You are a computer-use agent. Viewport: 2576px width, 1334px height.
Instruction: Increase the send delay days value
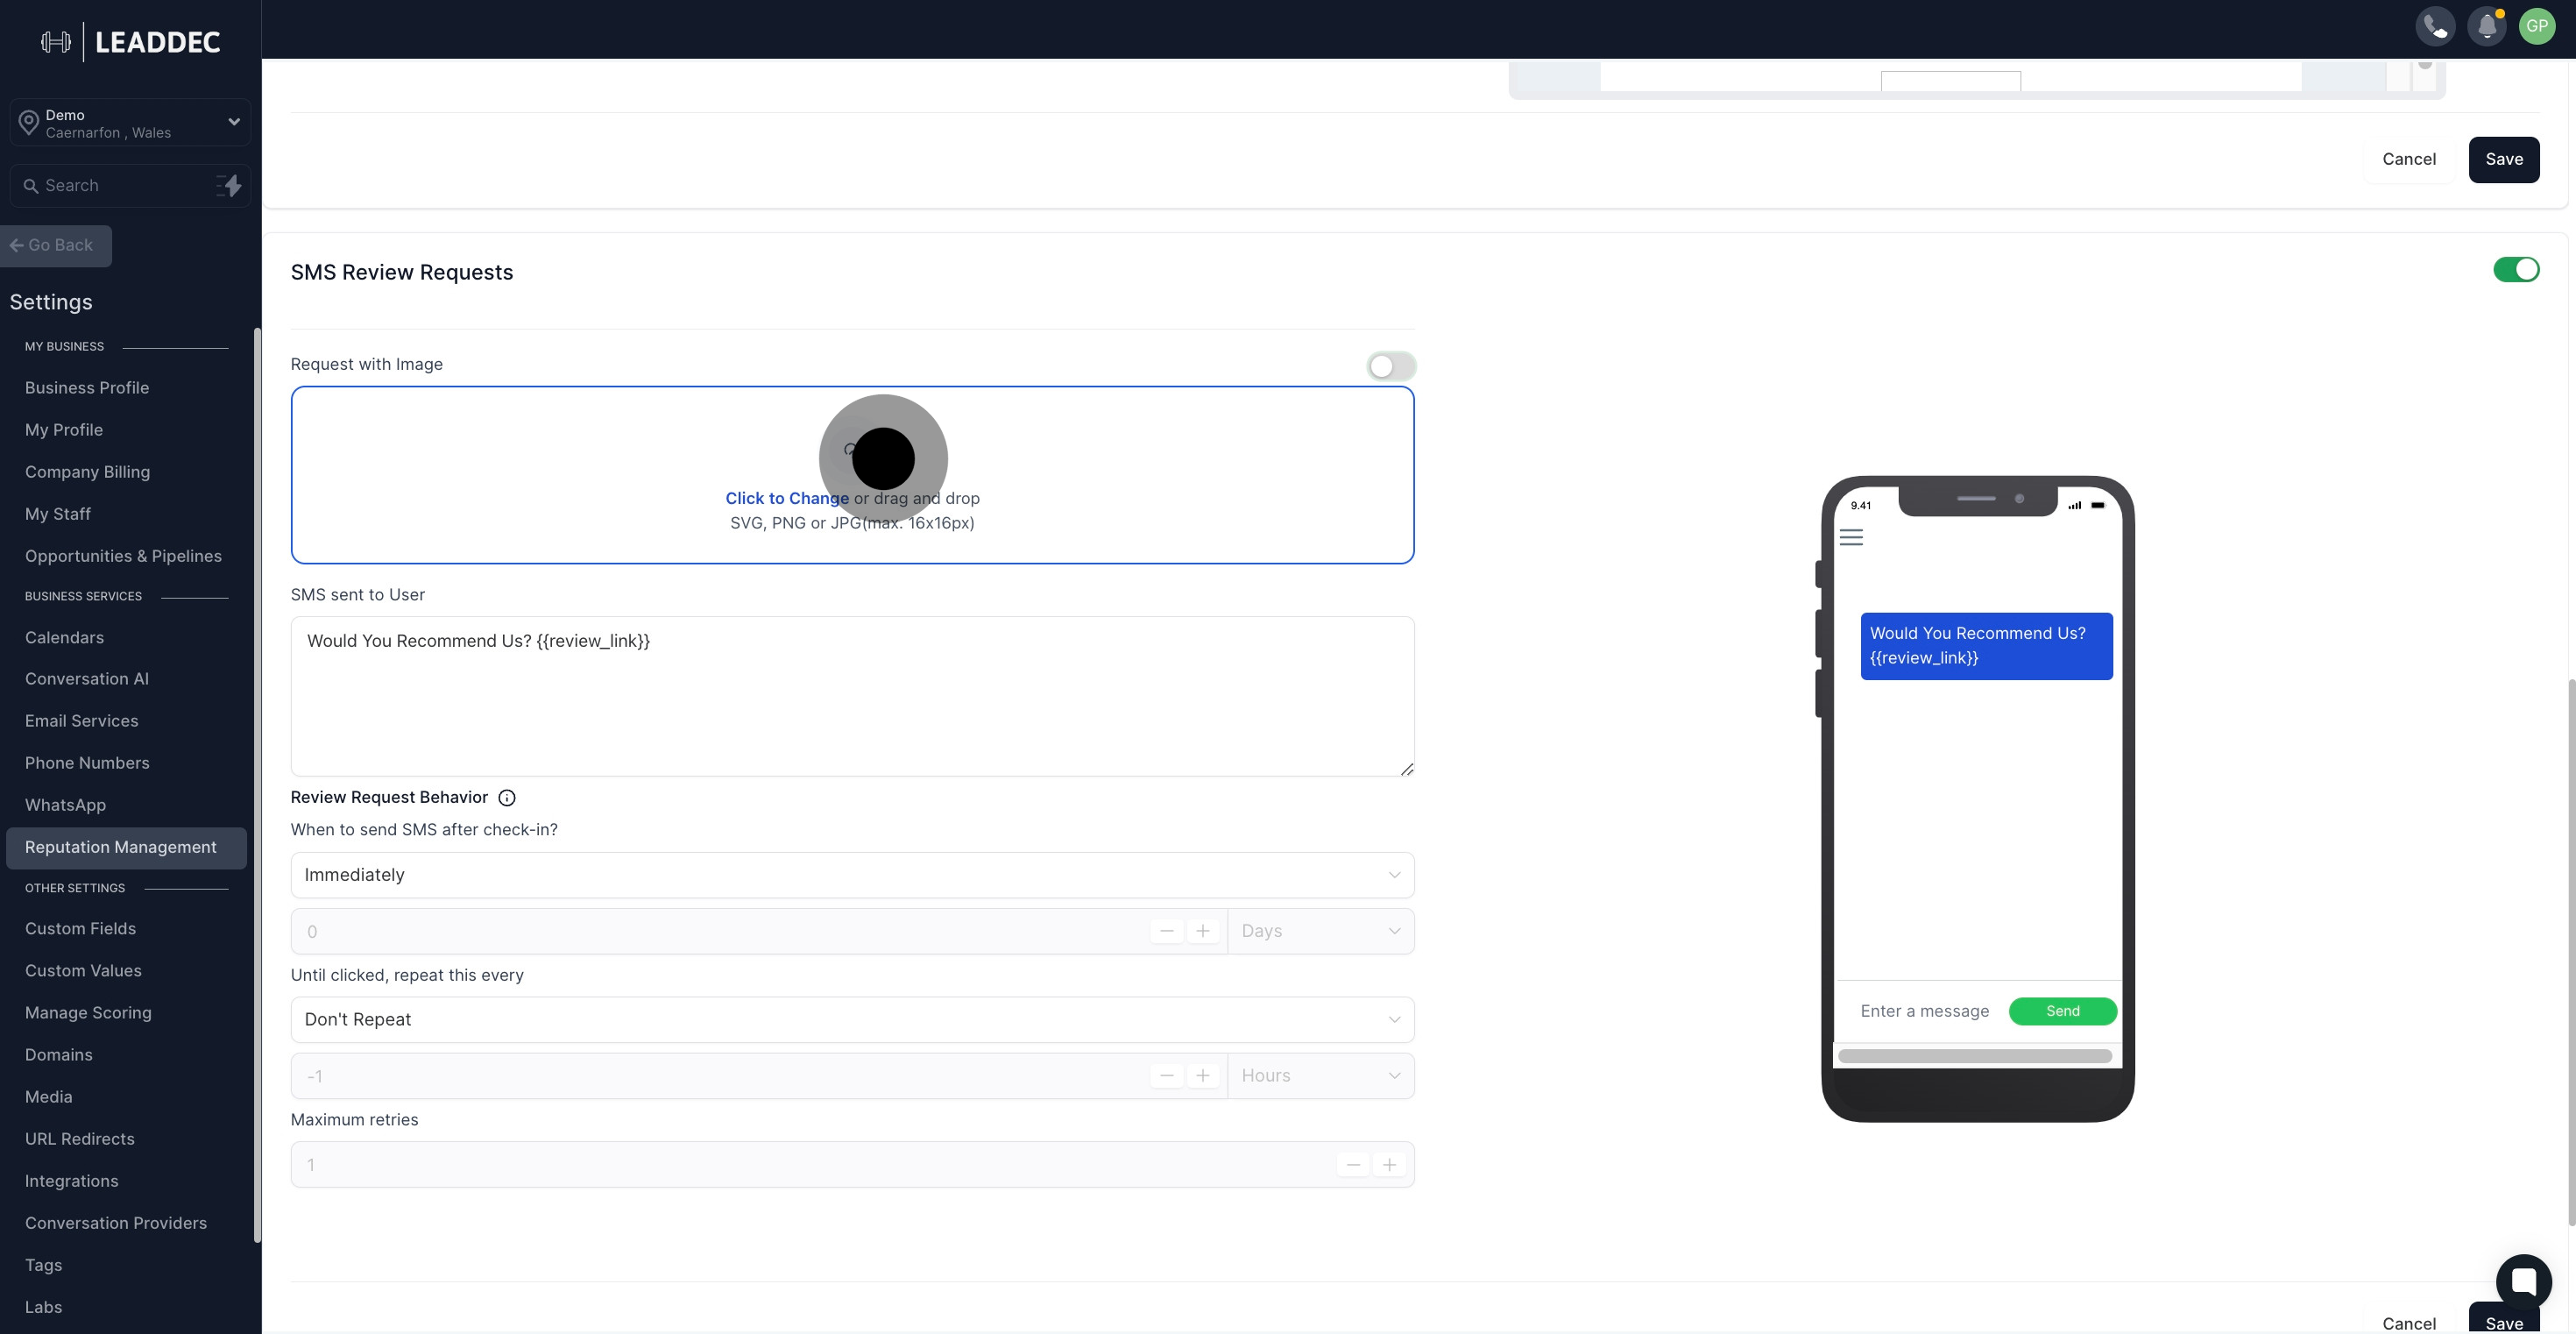(x=1202, y=931)
